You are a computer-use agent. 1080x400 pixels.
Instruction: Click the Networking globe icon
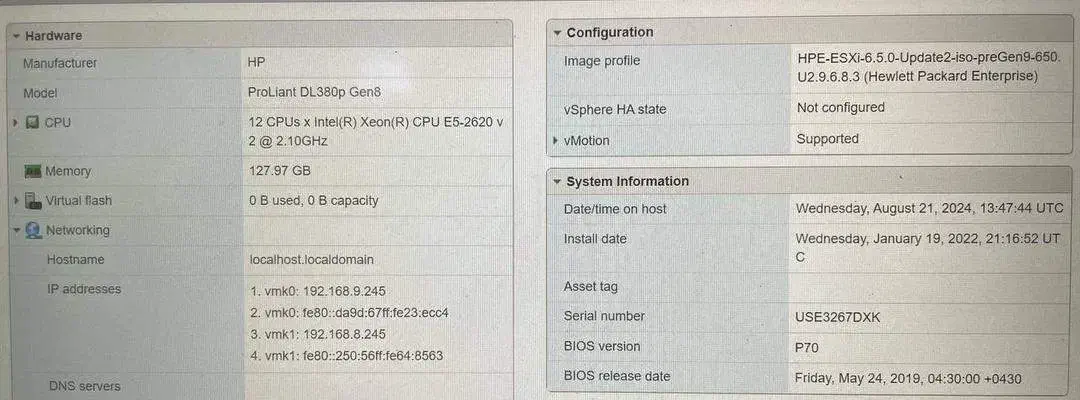pyautogui.click(x=33, y=230)
